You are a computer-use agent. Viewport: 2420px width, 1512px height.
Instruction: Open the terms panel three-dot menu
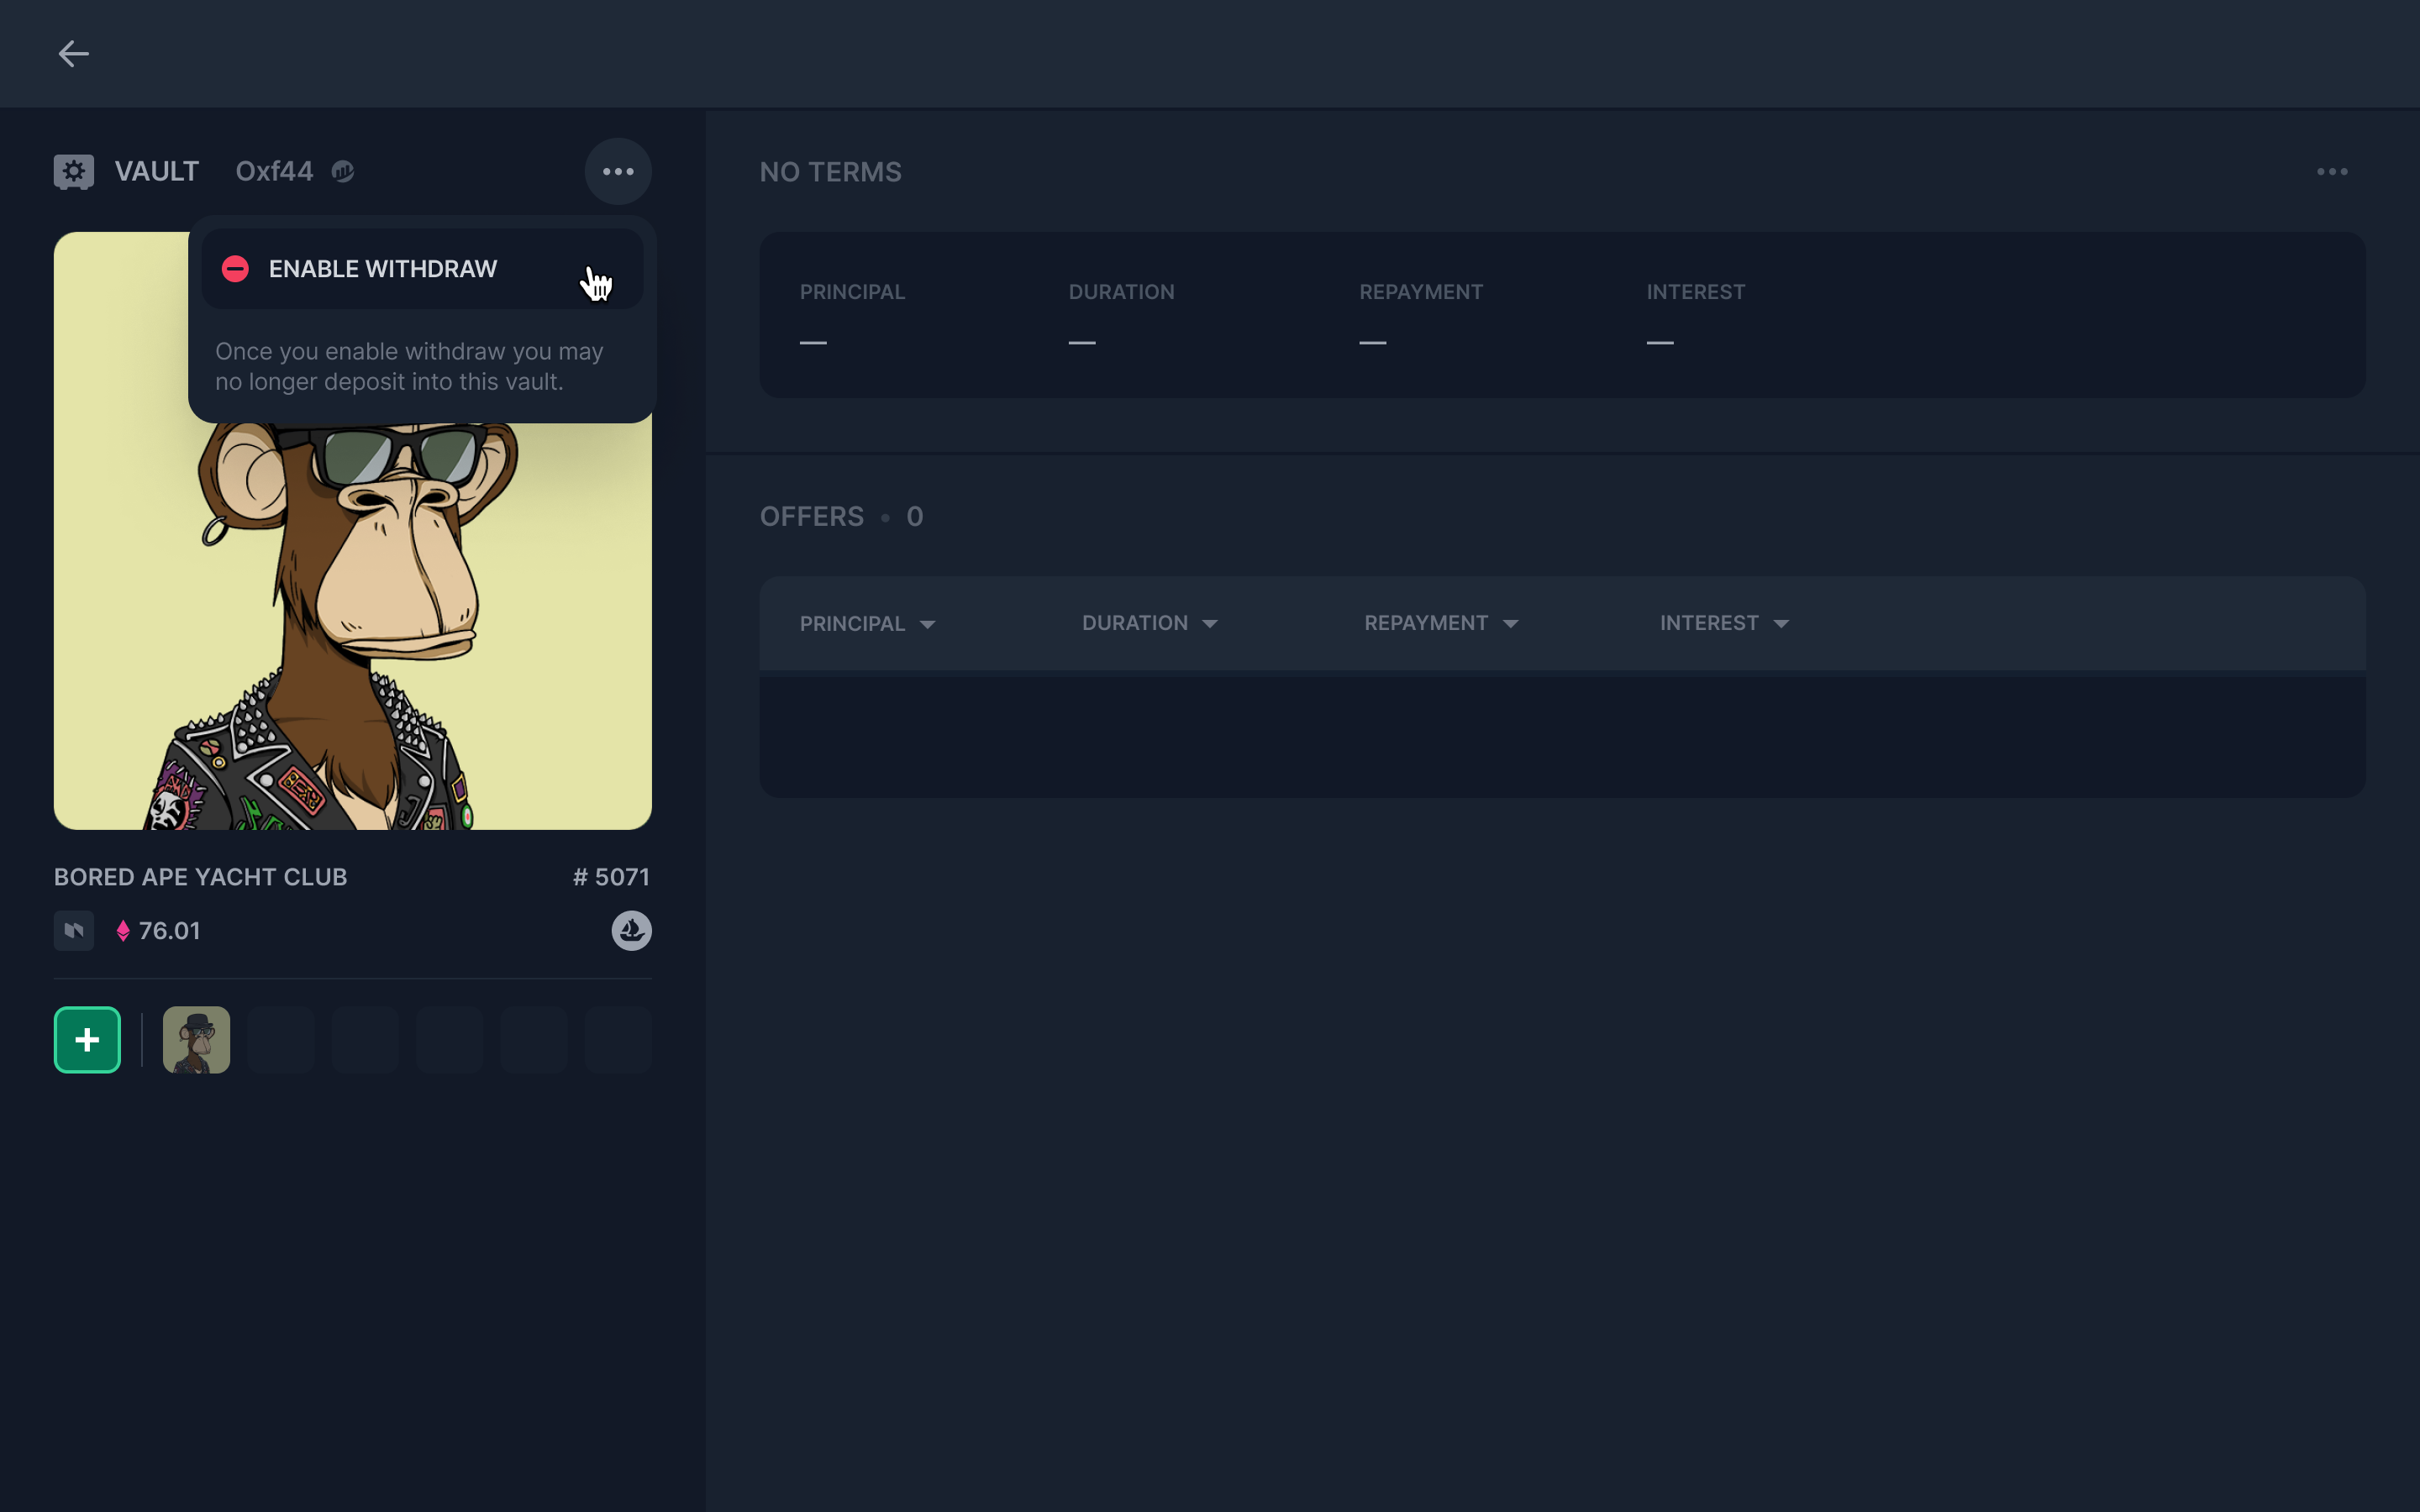[2331, 172]
